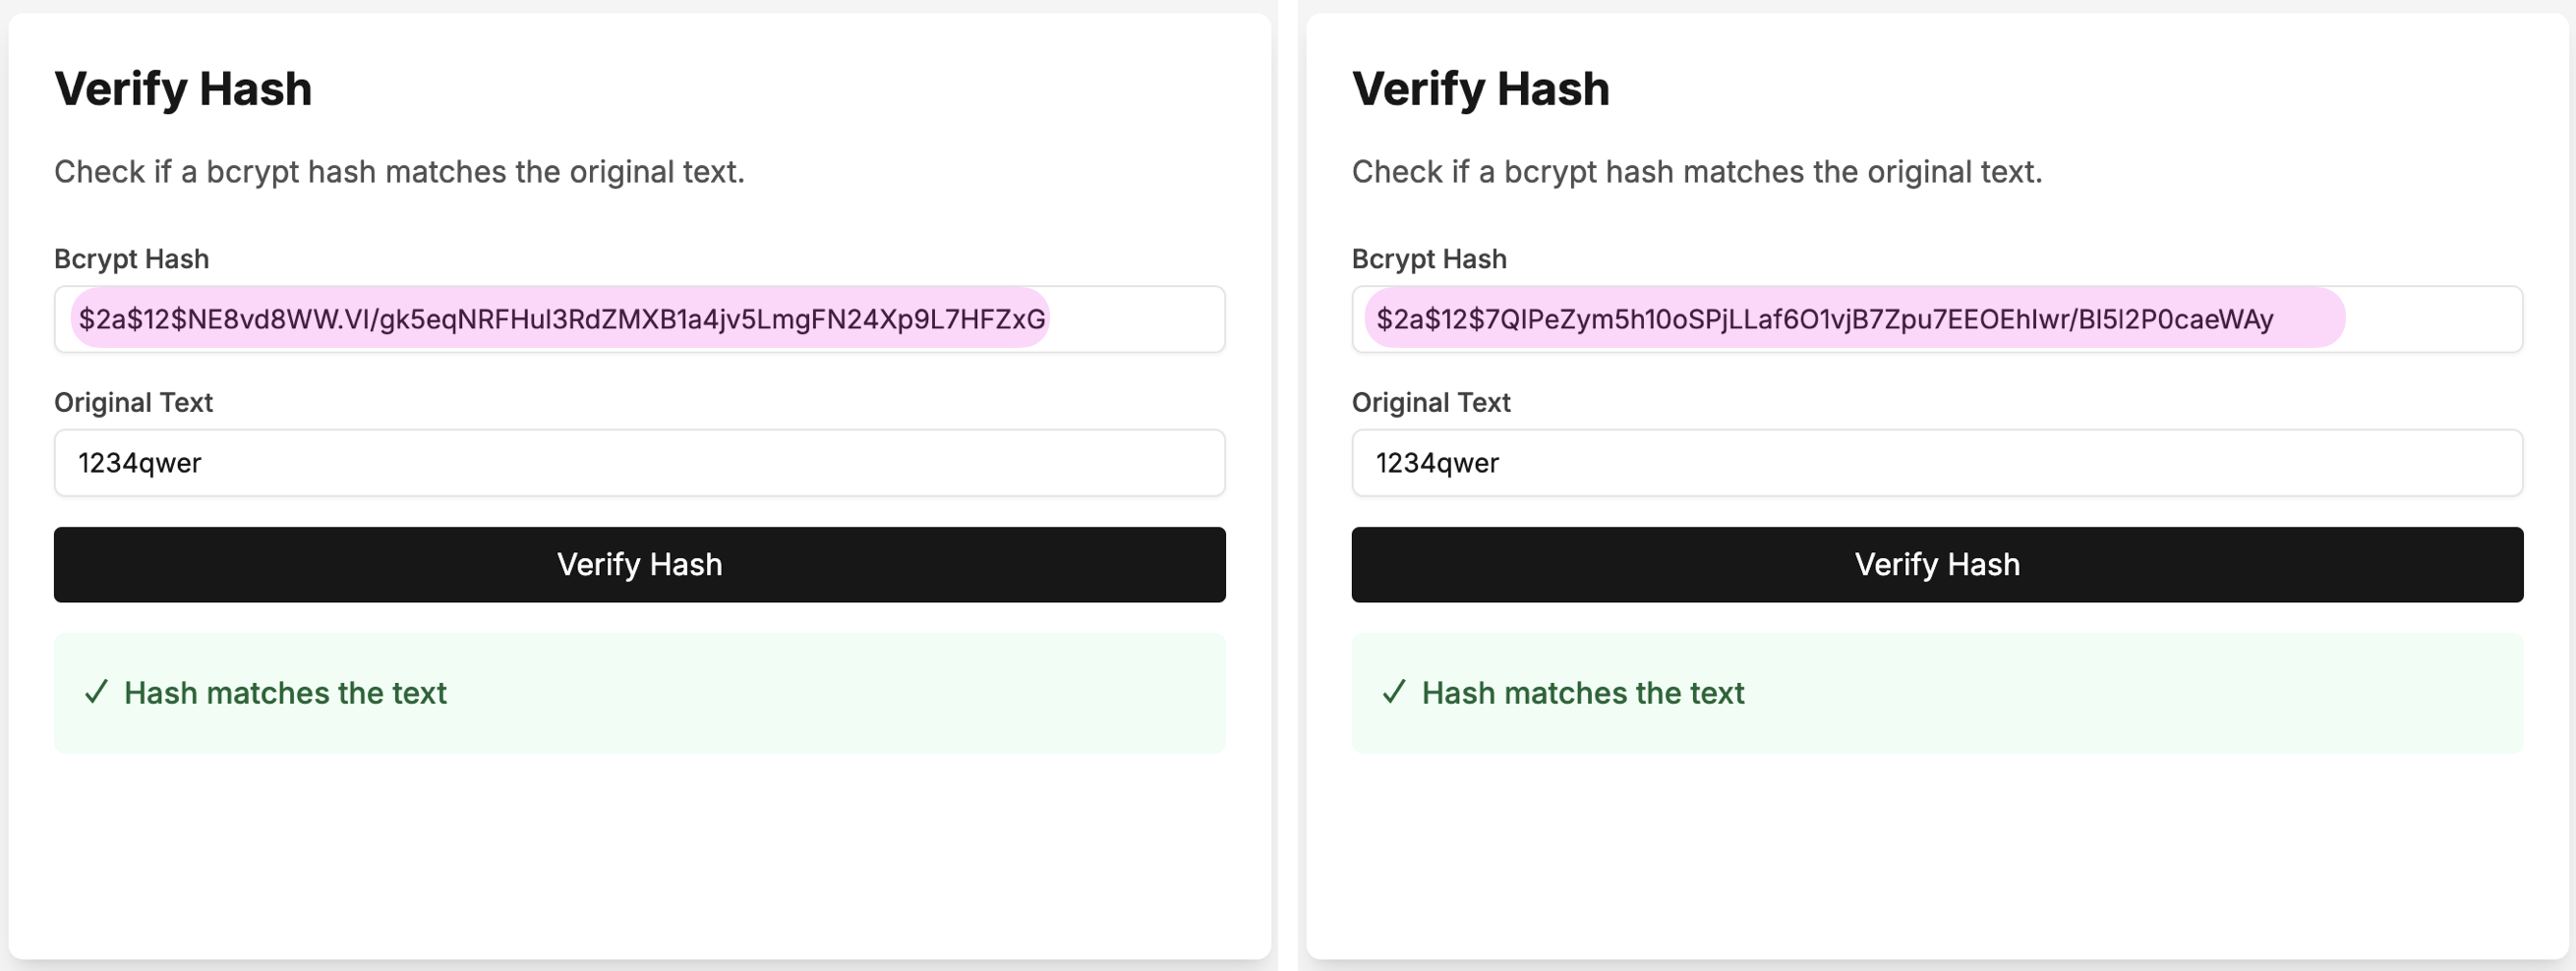
Task: Click the green checkmark icon in right success message
Action: click(1394, 693)
